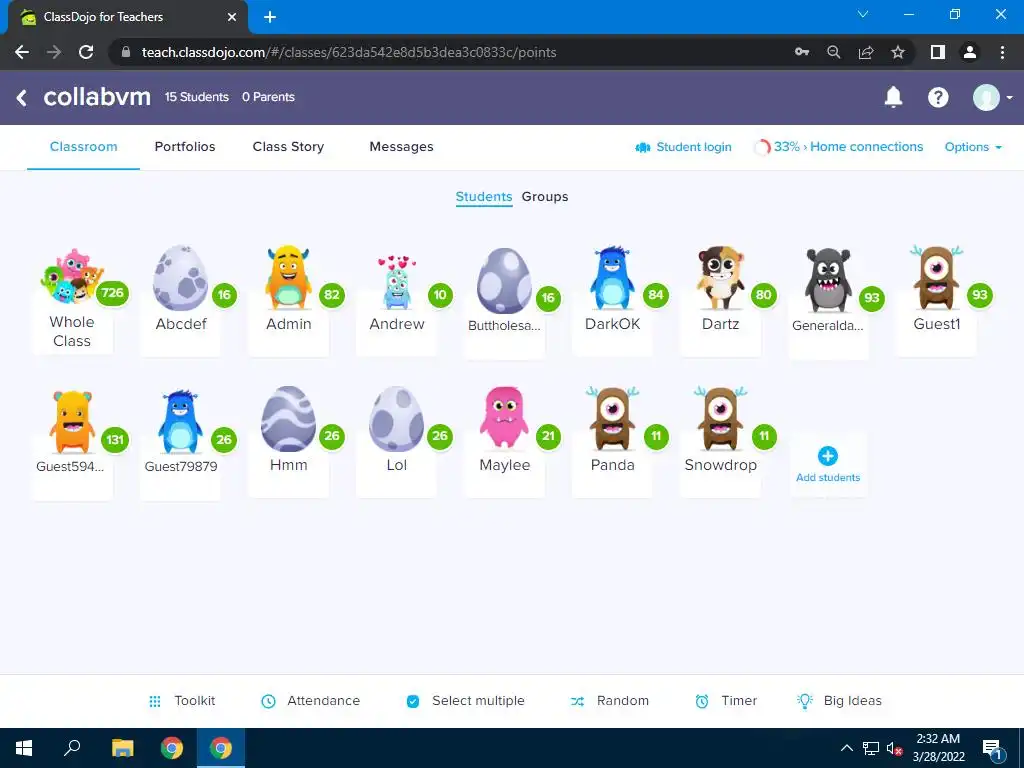Switch to the Classroom tab
This screenshot has width=1024, height=768.
(84, 147)
